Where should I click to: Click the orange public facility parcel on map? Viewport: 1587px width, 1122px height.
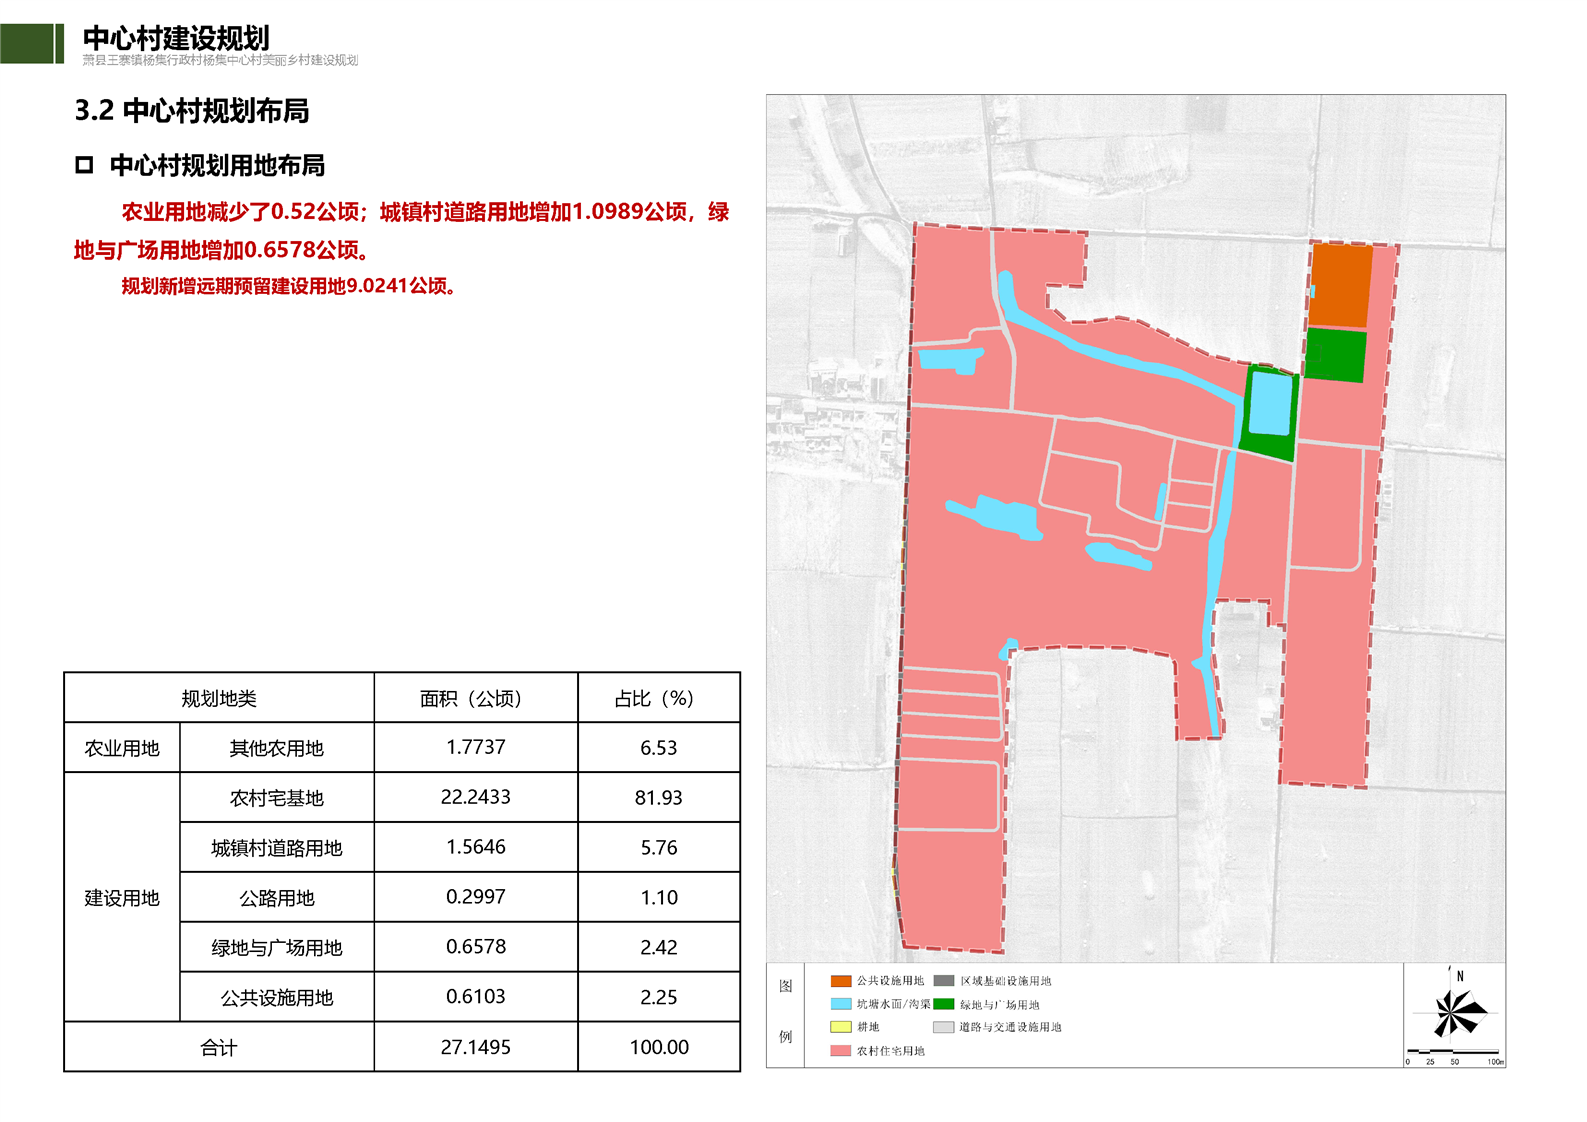pos(1340,286)
